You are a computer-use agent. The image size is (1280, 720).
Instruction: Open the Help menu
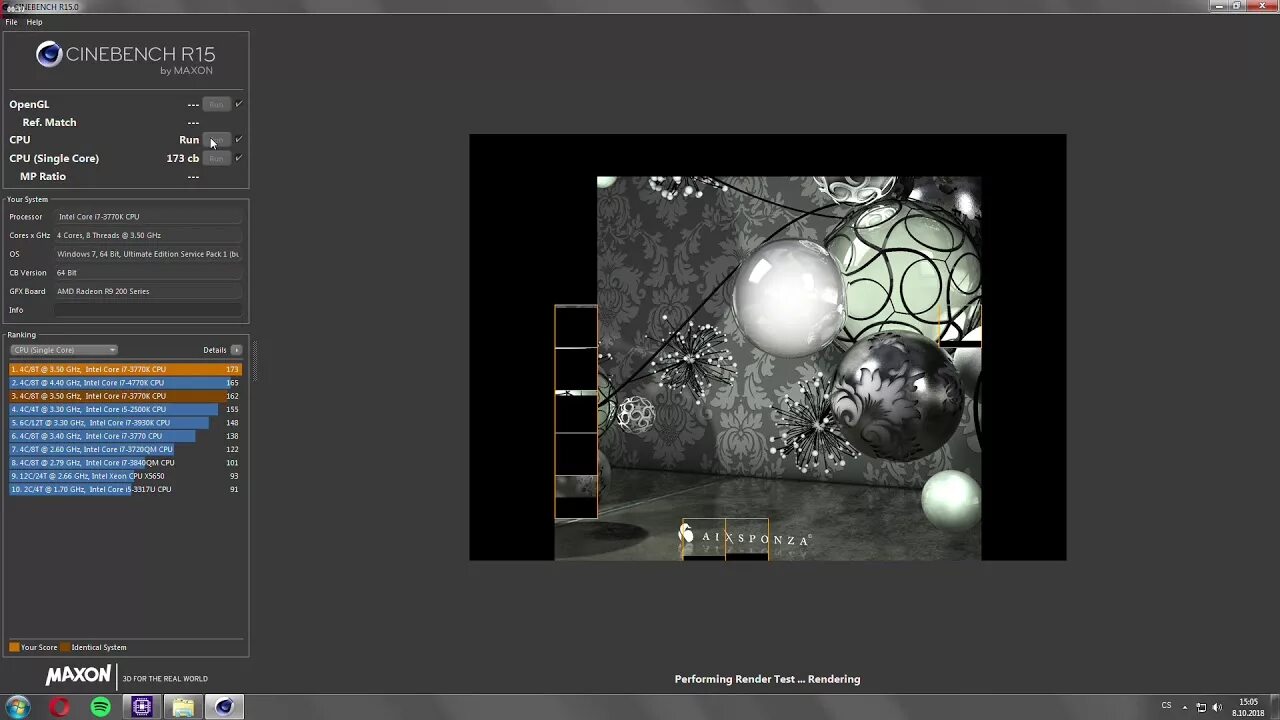pyautogui.click(x=34, y=22)
